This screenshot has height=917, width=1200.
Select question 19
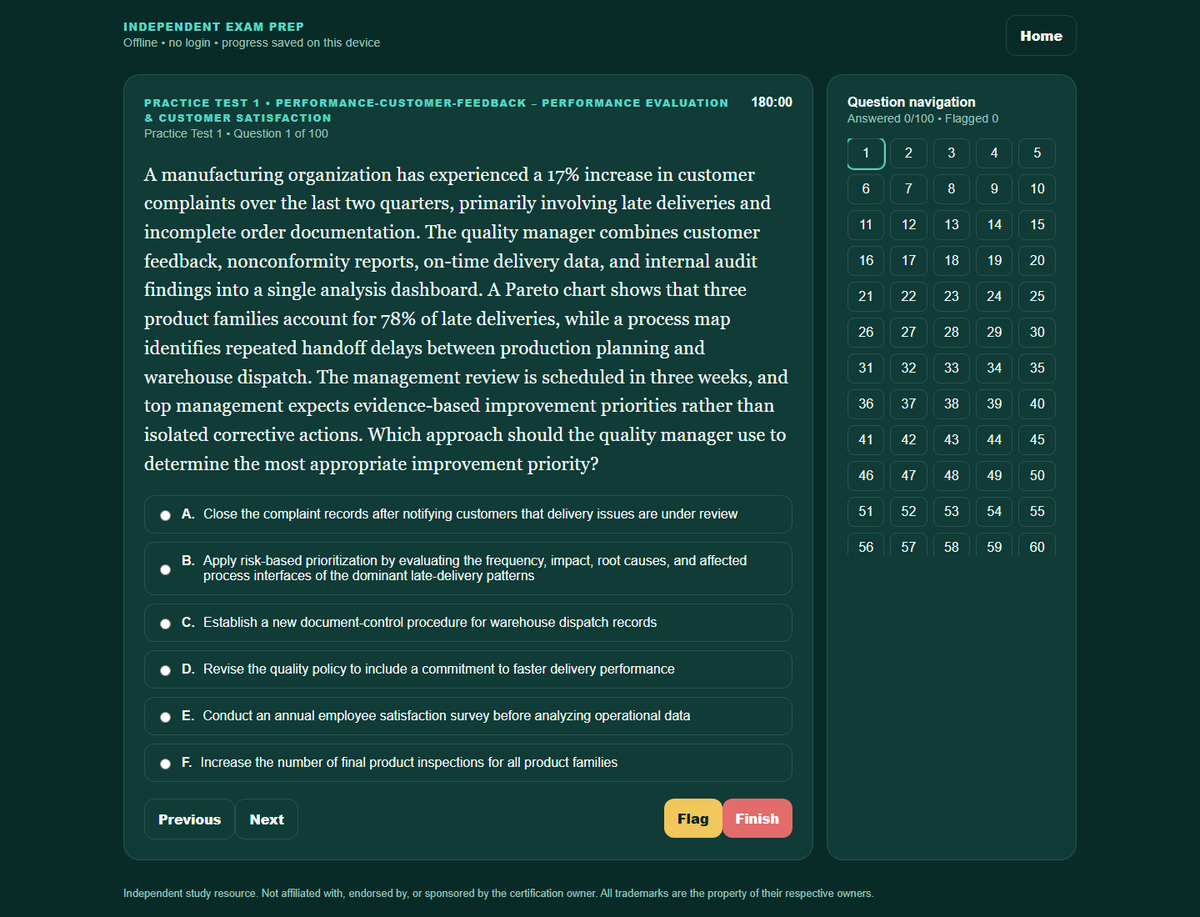(x=994, y=261)
